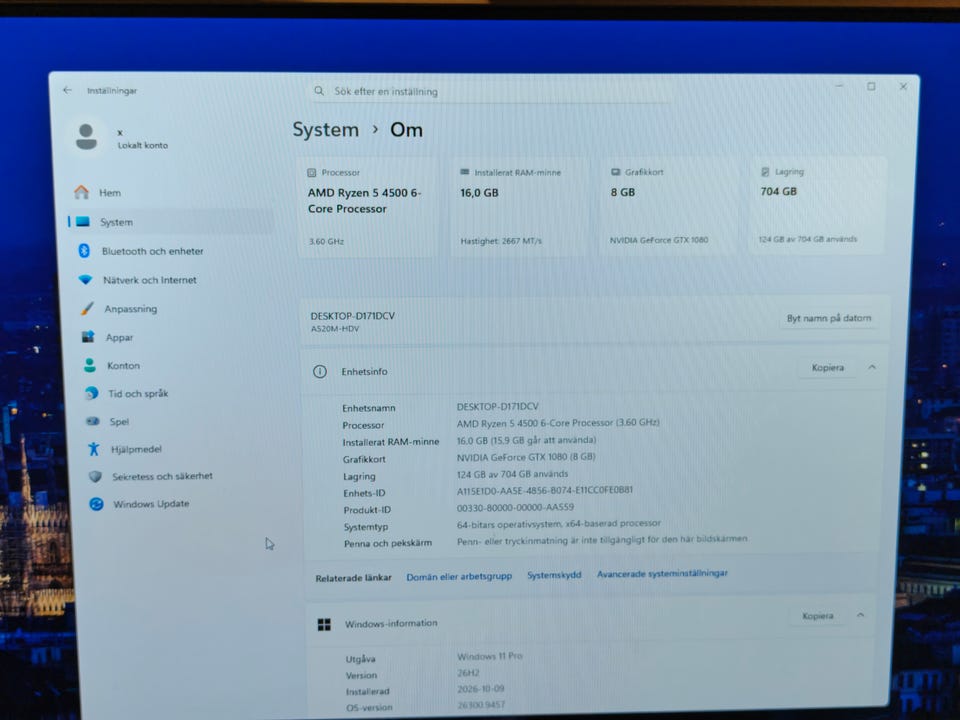960x720 pixels.
Task: Click System in the breadcrumb heading
Action: [x=325, y=130]
